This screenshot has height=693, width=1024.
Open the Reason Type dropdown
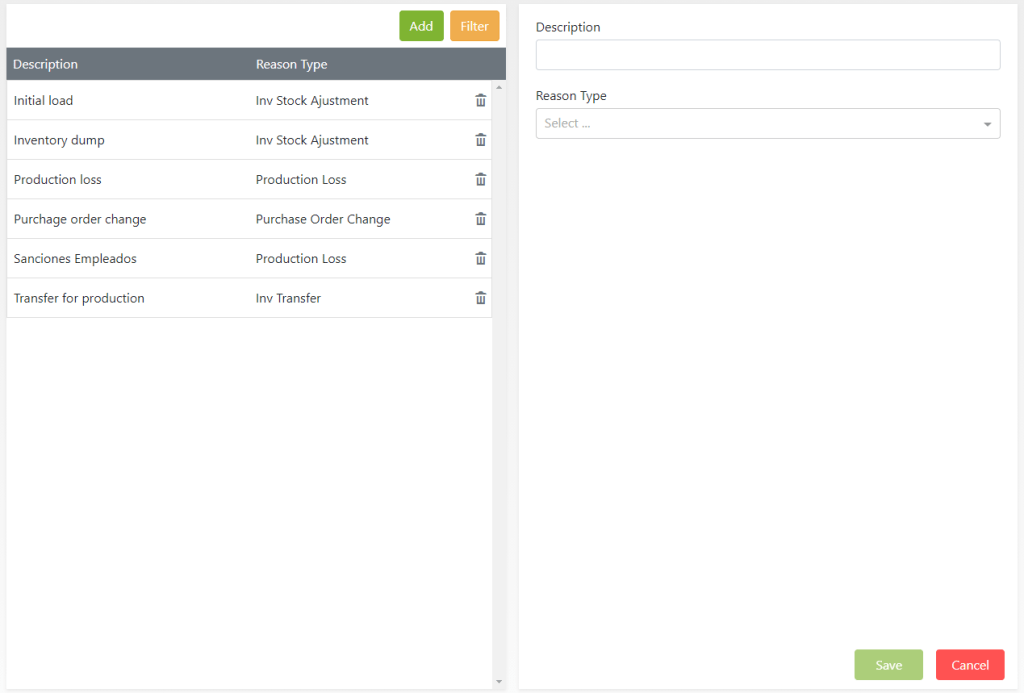click(x=760, y=124)
